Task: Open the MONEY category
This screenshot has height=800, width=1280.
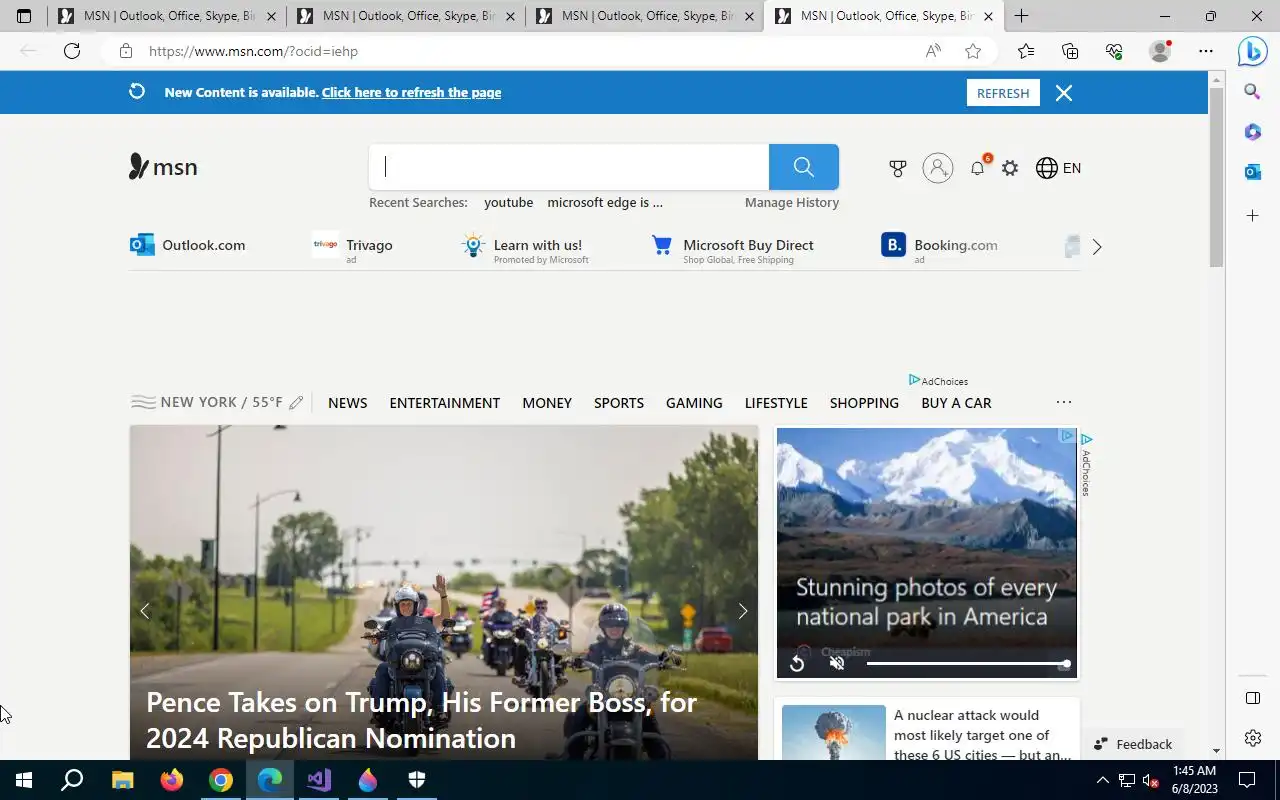Action: tap(547, 403)
